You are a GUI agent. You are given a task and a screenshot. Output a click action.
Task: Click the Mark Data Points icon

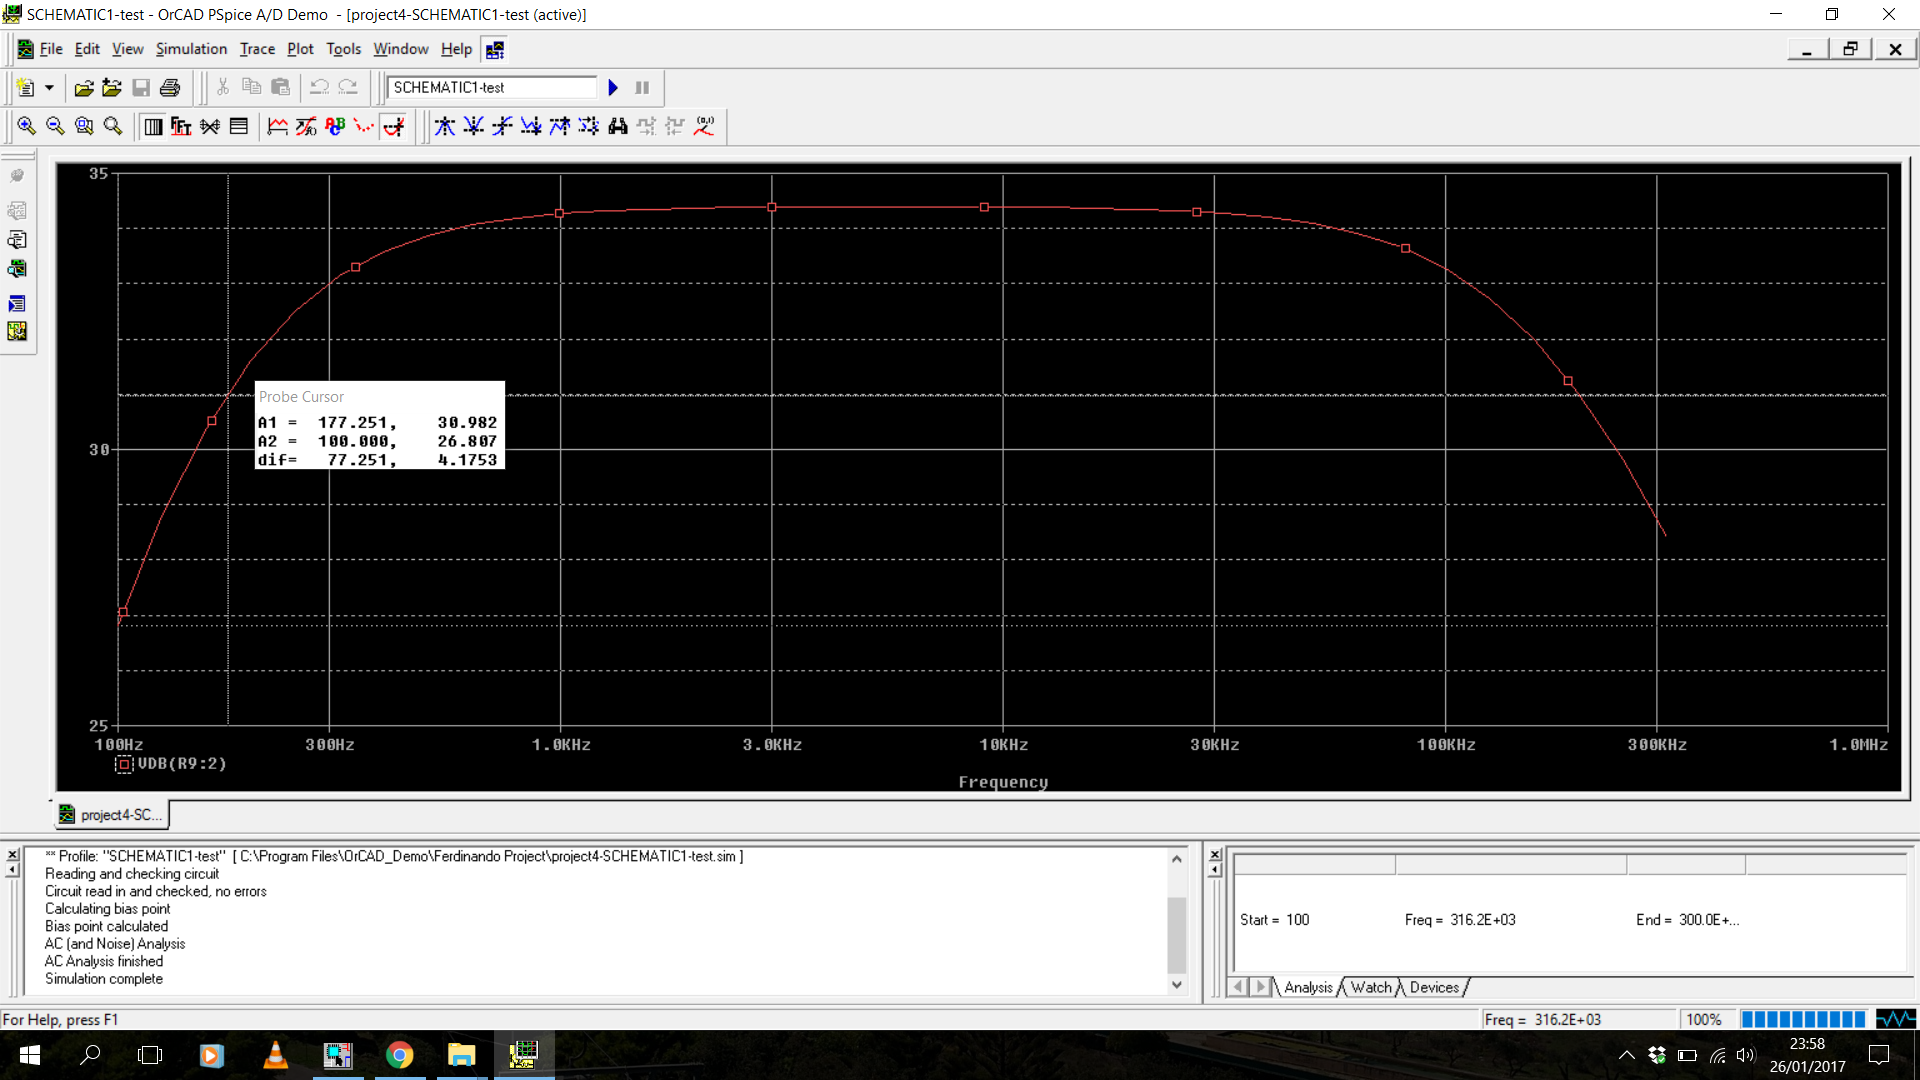(x=364, y=126)
